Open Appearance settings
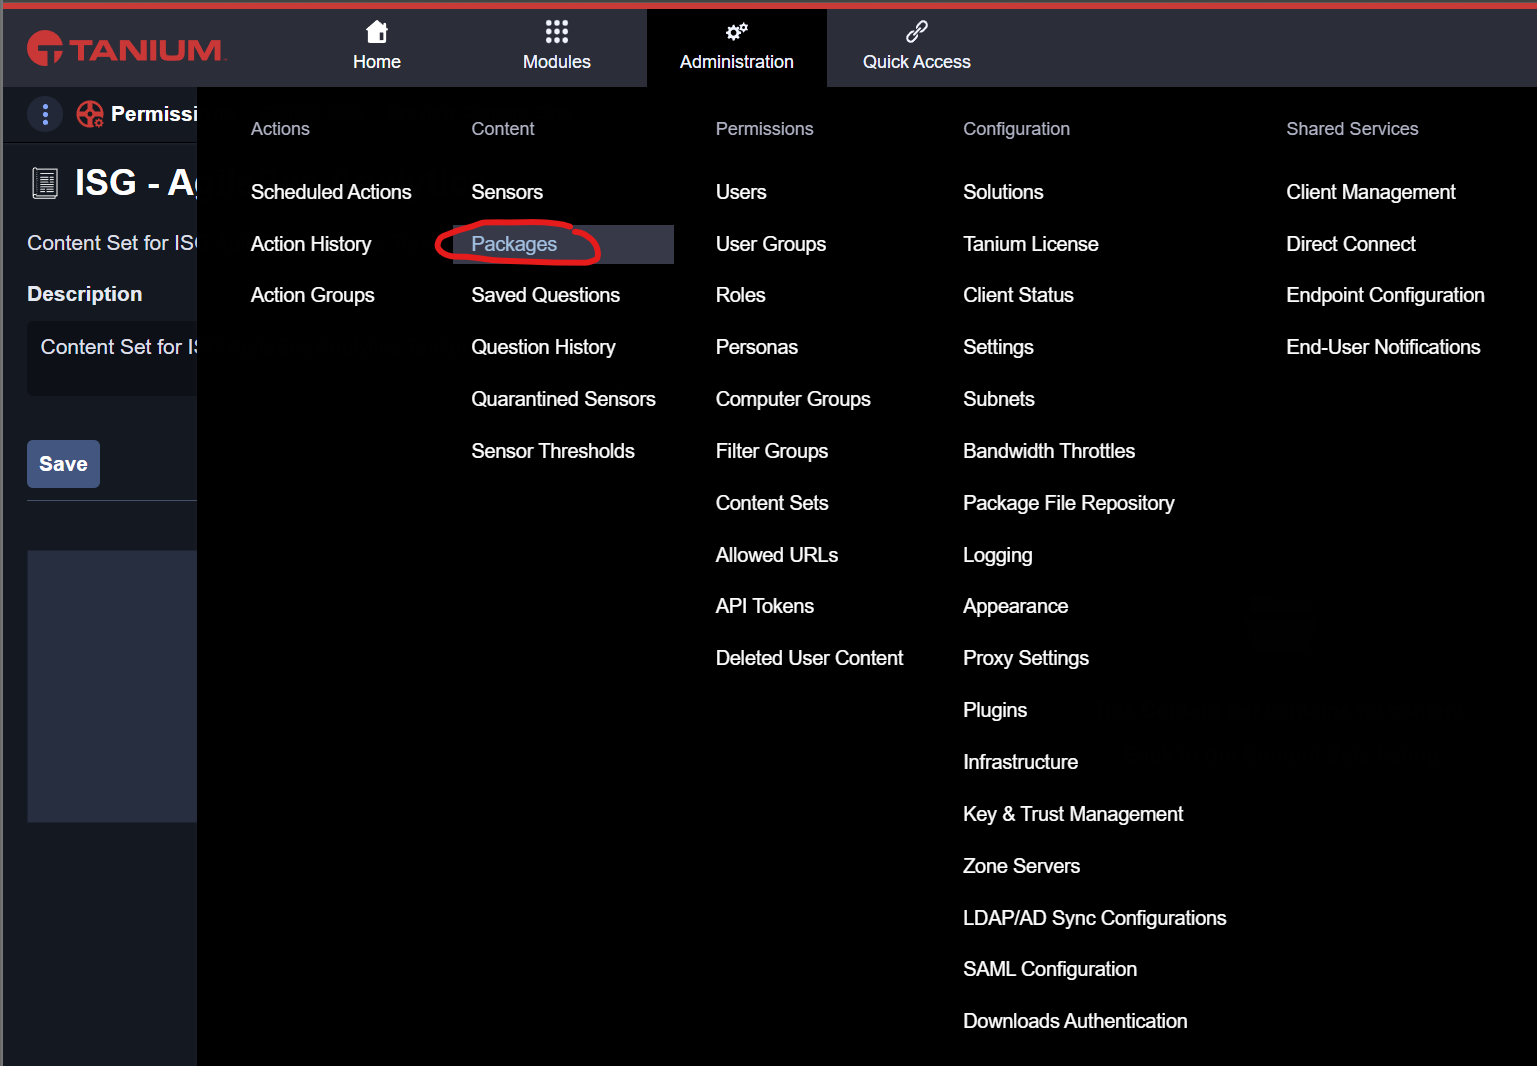The height and width of the screenshot is (1066, 1537). pos(1016,606)
